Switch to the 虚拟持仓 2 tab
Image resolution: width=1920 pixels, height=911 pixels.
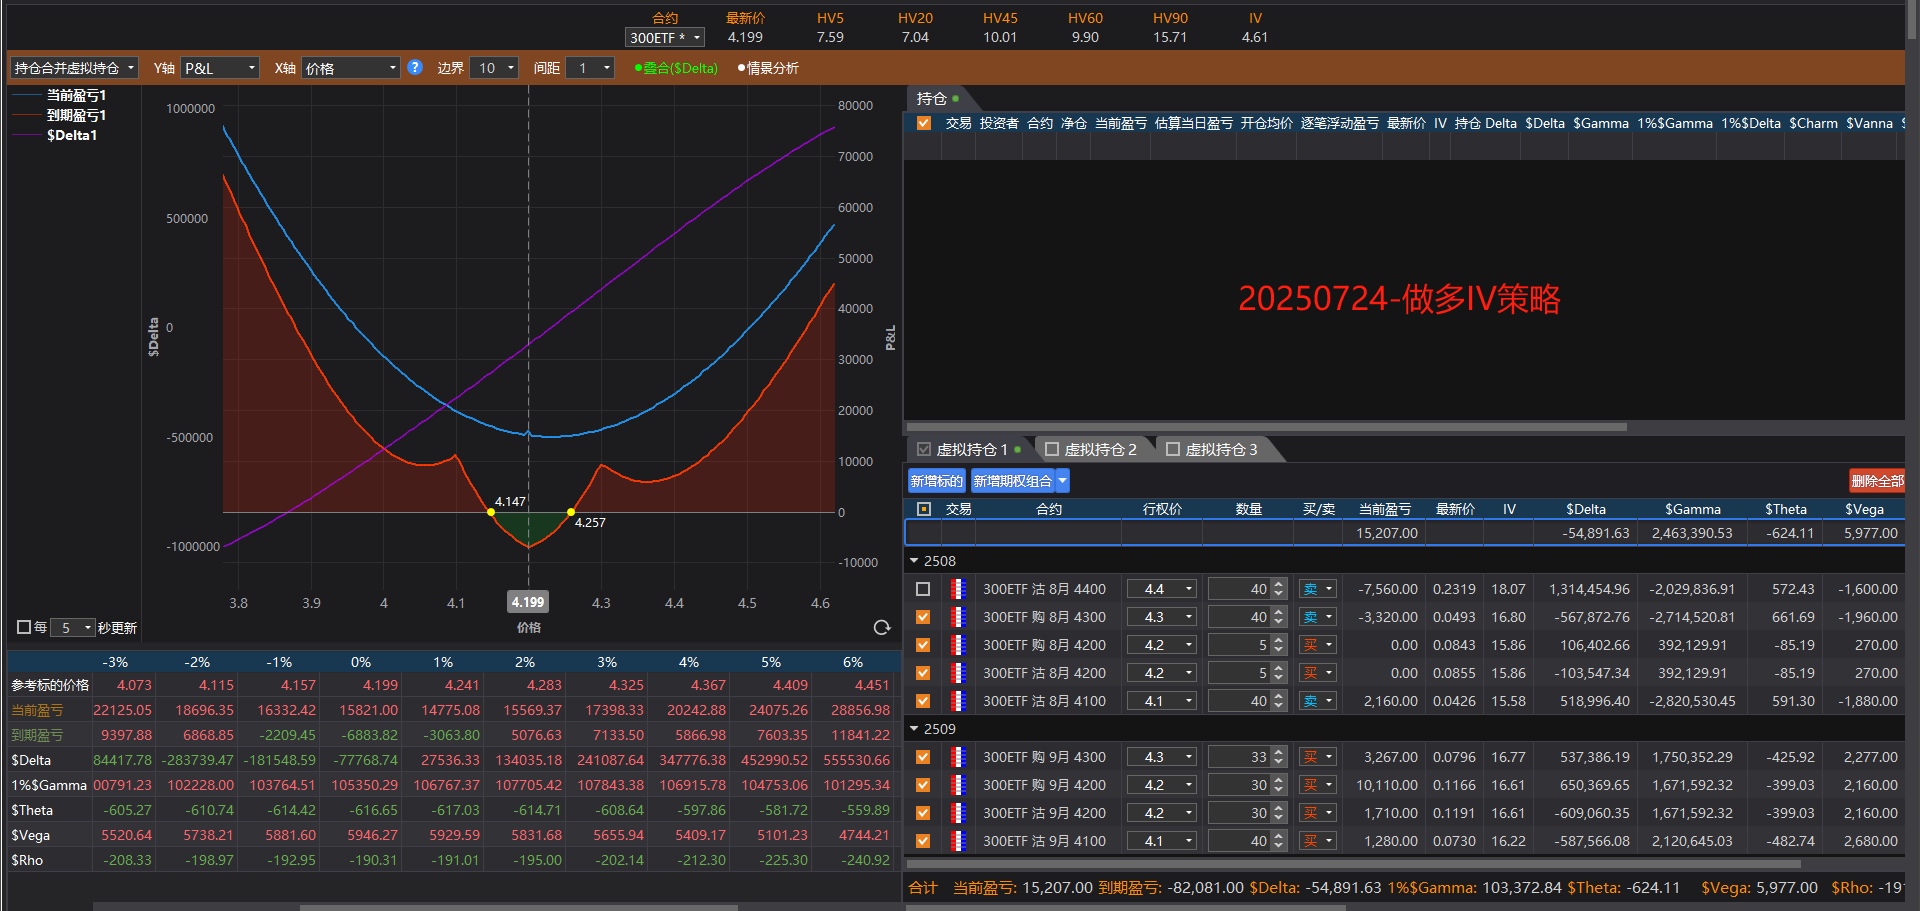click(x=1091, y=450)
